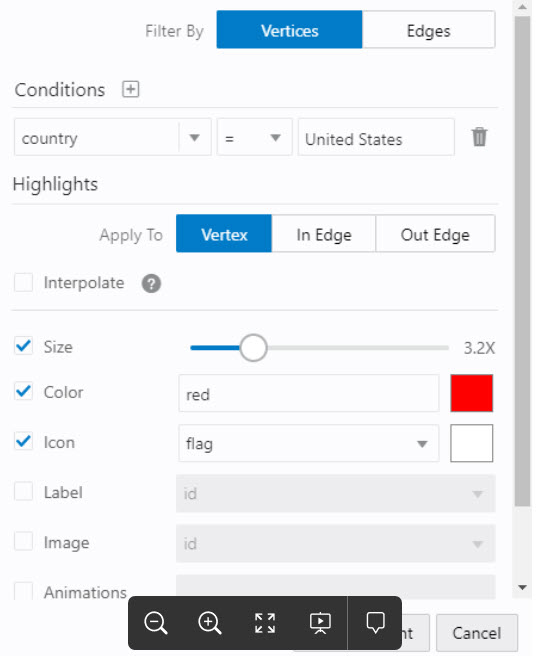Select the In Edge apply-to option
Screen dimensions: 536x658
(324, 234)
